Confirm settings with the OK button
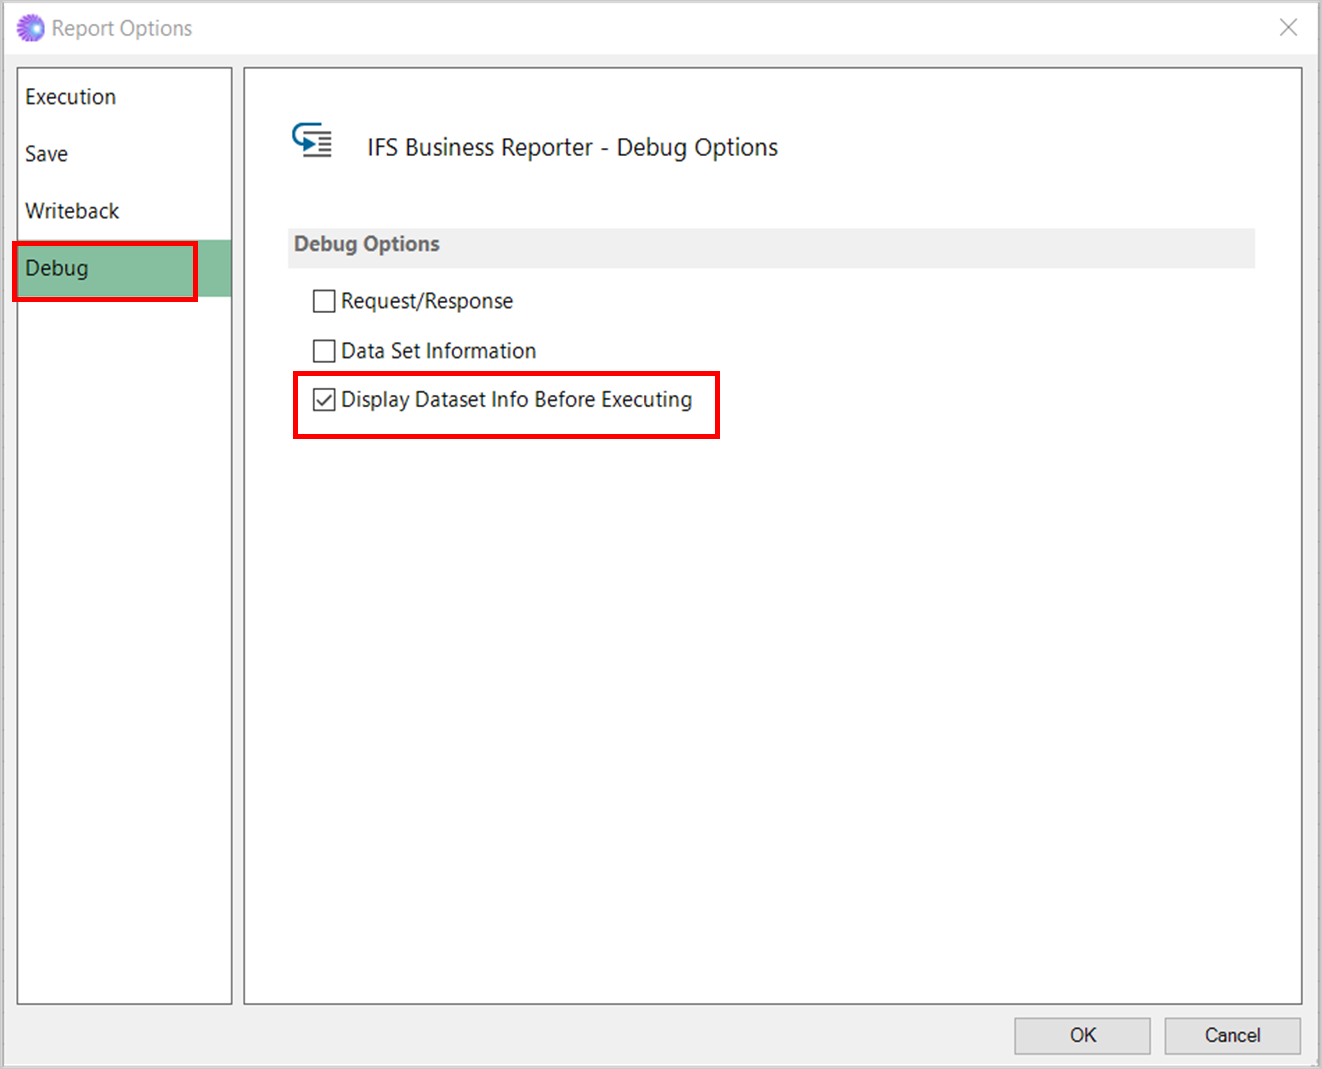The width and height of the screenshot is (1322, 1069). coord(1082,1035)
